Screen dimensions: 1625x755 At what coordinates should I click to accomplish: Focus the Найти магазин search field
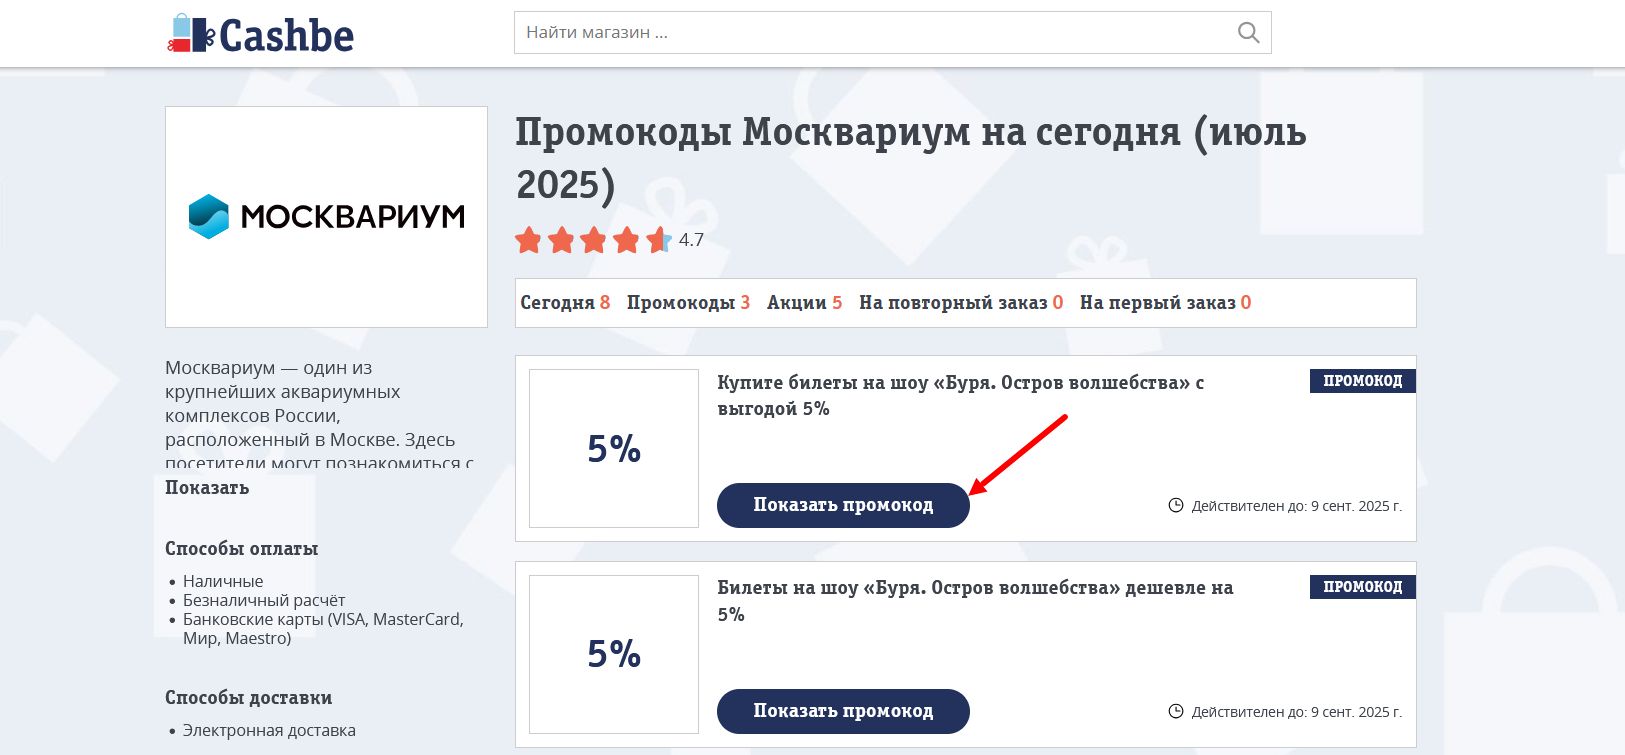892,33
